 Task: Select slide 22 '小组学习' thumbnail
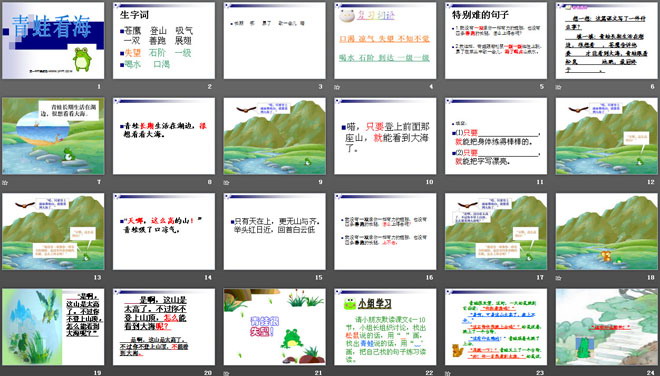[x=385, y=327]
